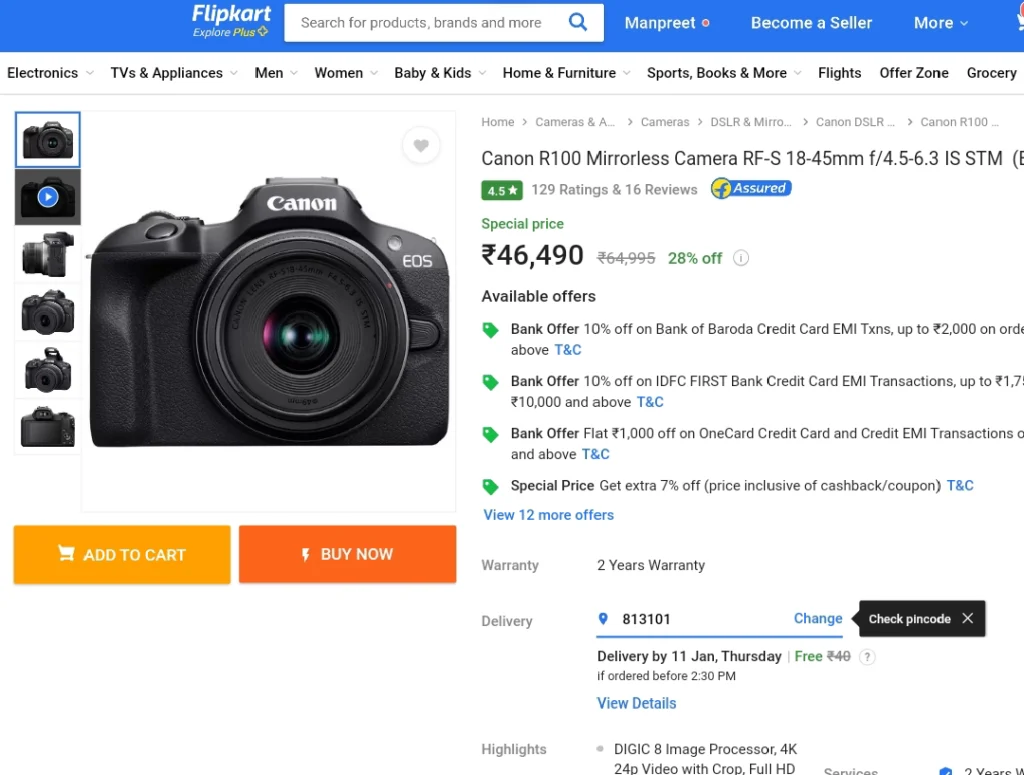Click the BUY NOW button
1024x775 pixels.
point(347,554)
